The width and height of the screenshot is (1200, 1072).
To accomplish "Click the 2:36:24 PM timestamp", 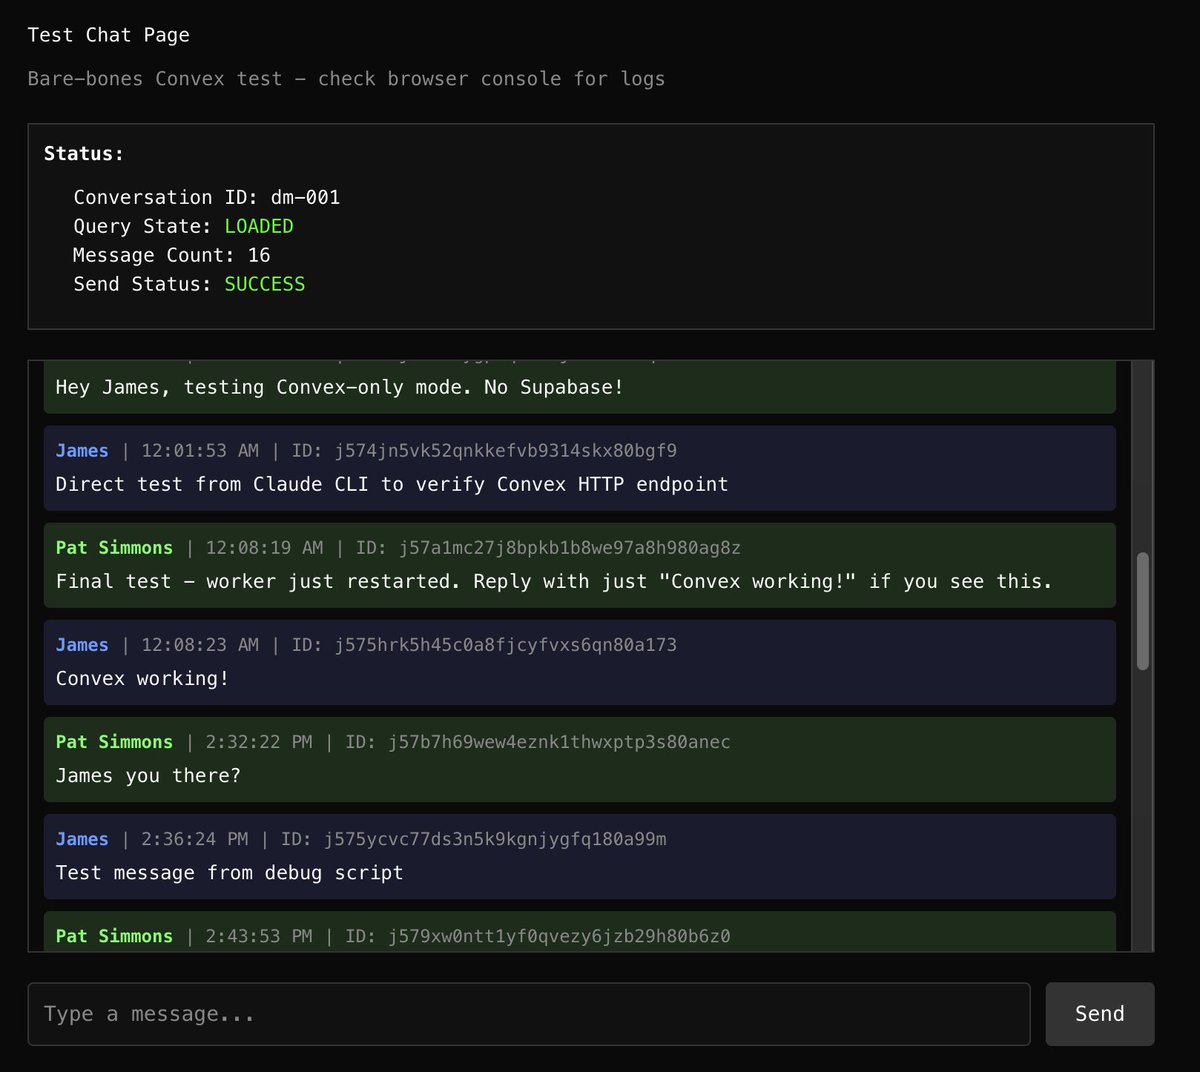I will 195,839.
